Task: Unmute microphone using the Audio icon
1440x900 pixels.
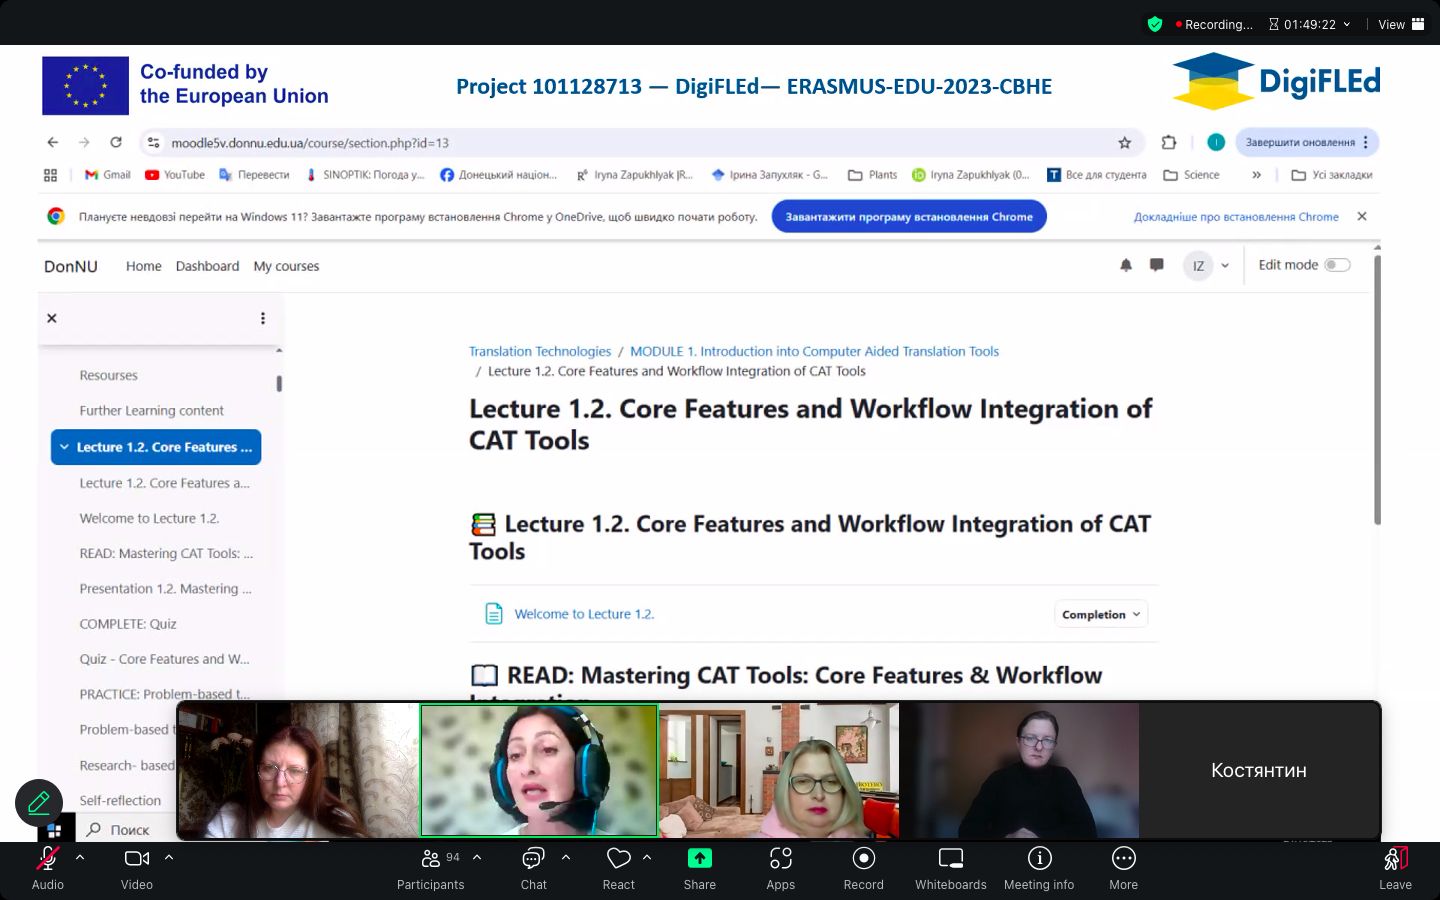Action: 47,860
